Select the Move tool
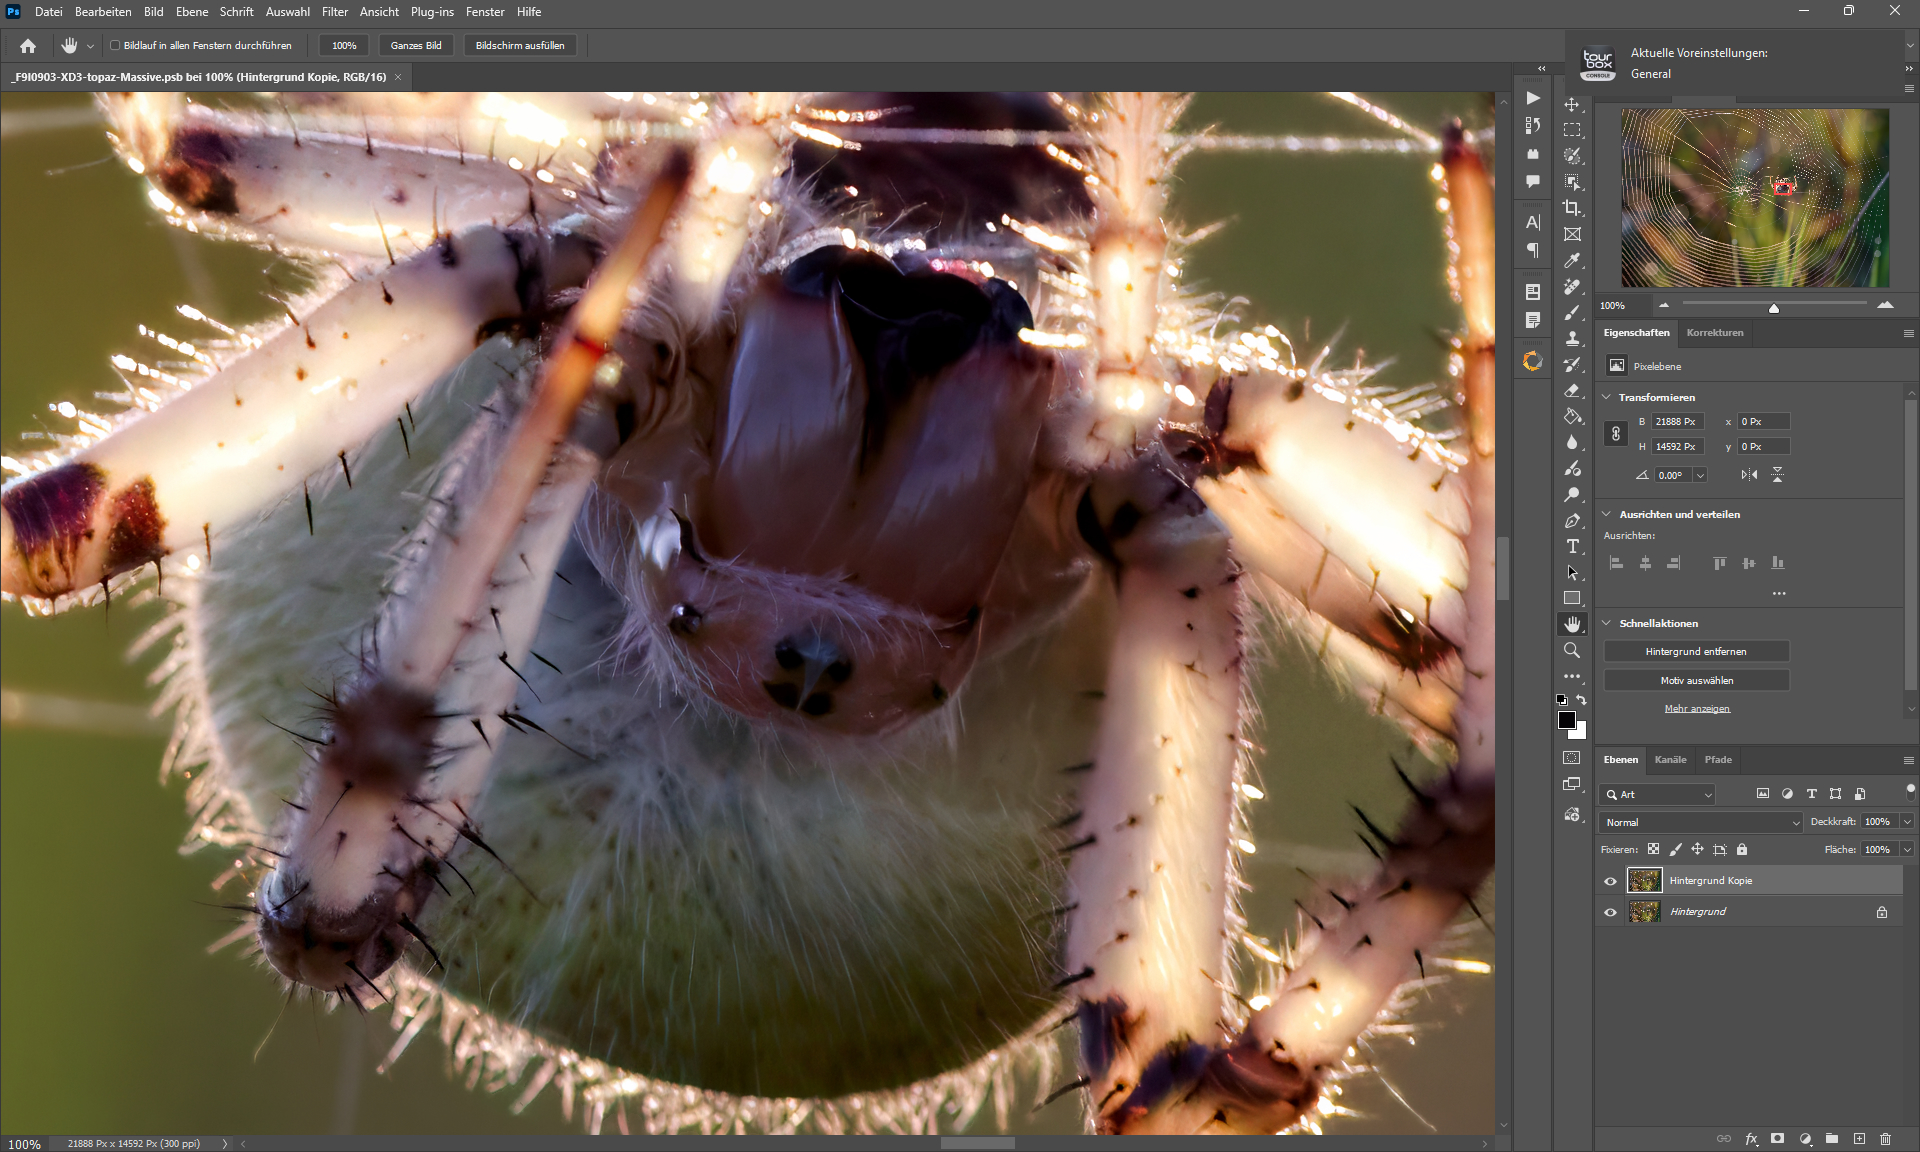Screen dimensions: 1920x1152 tap(1572, 104)
